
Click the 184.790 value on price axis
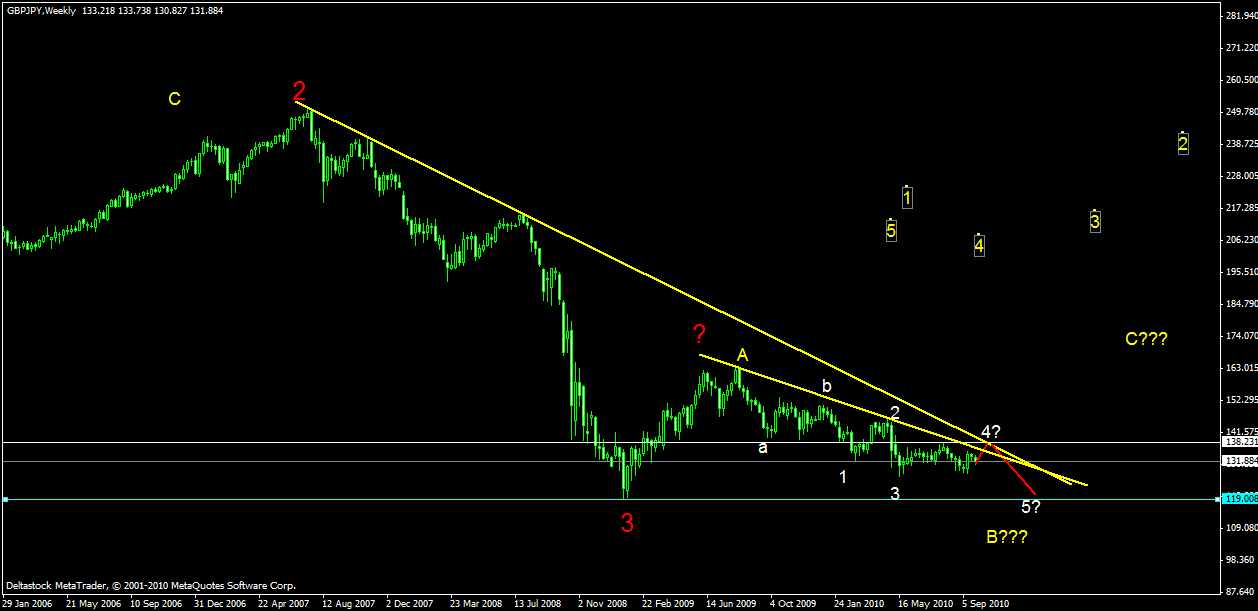[x=1240, y=303]
